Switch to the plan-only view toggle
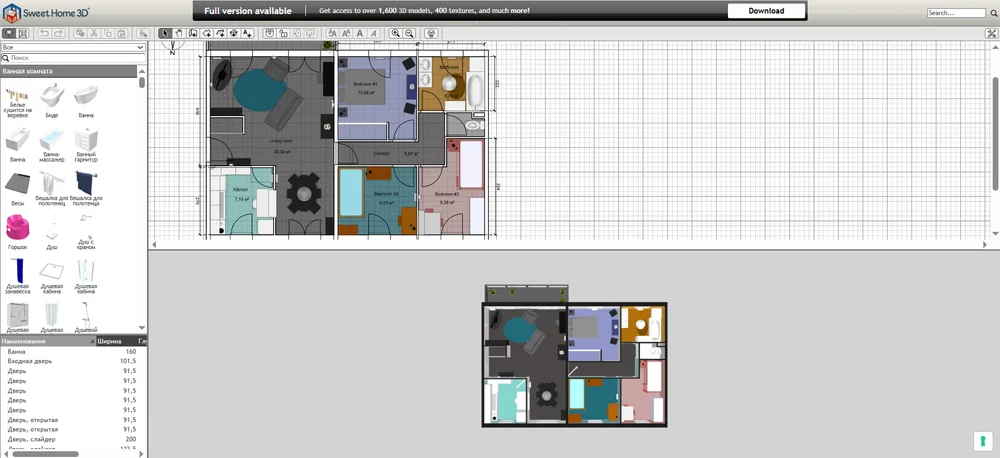Viewport: 1000px width, 458px height. click(23, 33)
